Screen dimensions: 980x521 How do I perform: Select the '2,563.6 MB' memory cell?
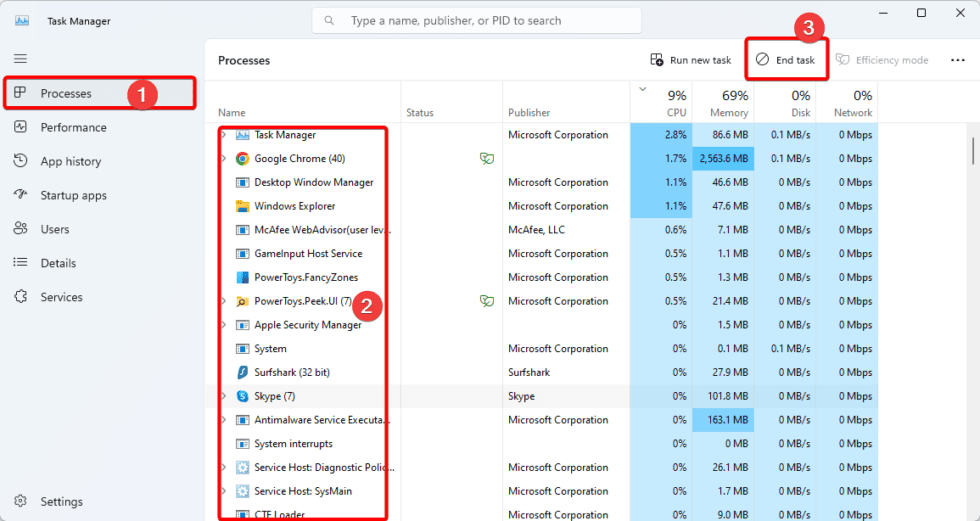point(723,159)
